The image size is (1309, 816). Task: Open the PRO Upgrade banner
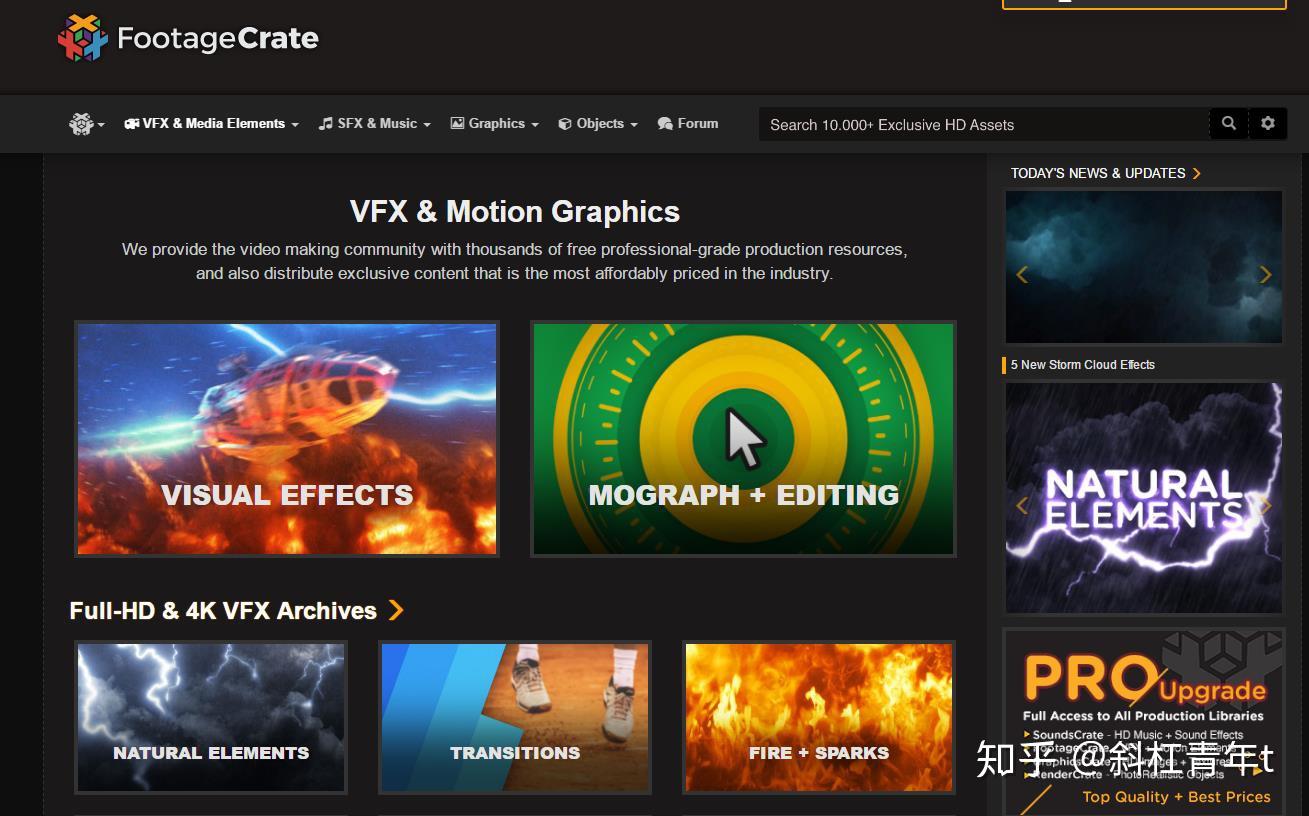1144,722
